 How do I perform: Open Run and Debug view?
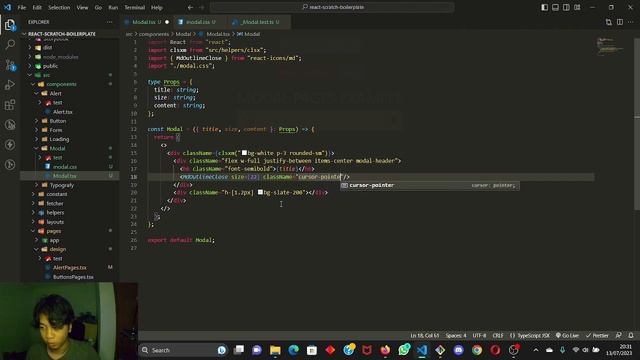(10, 84)
